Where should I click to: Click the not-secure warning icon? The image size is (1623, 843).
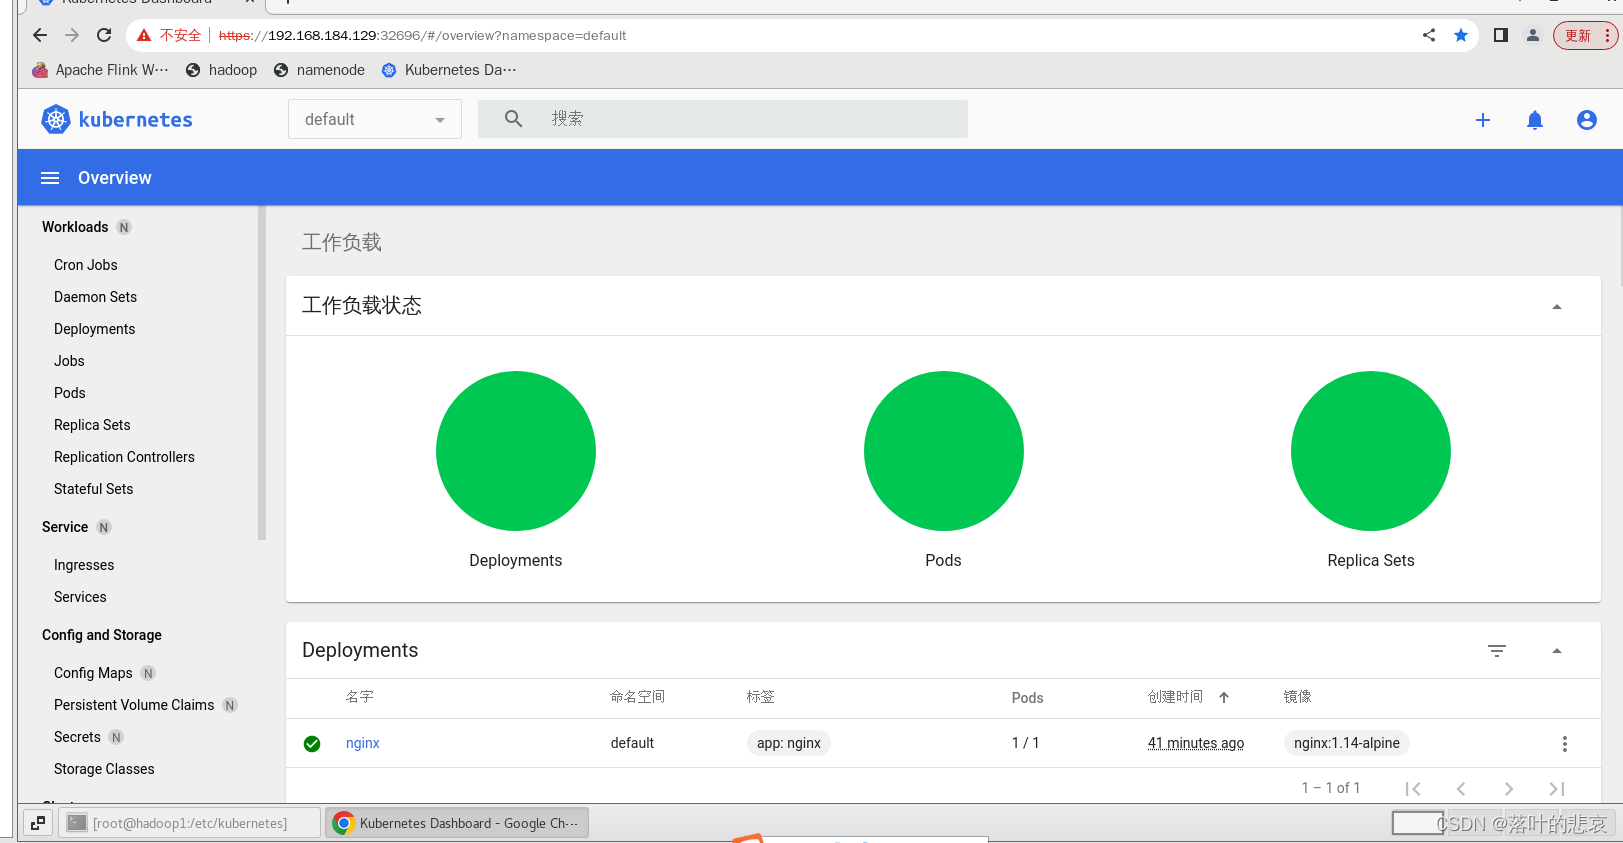144,35
